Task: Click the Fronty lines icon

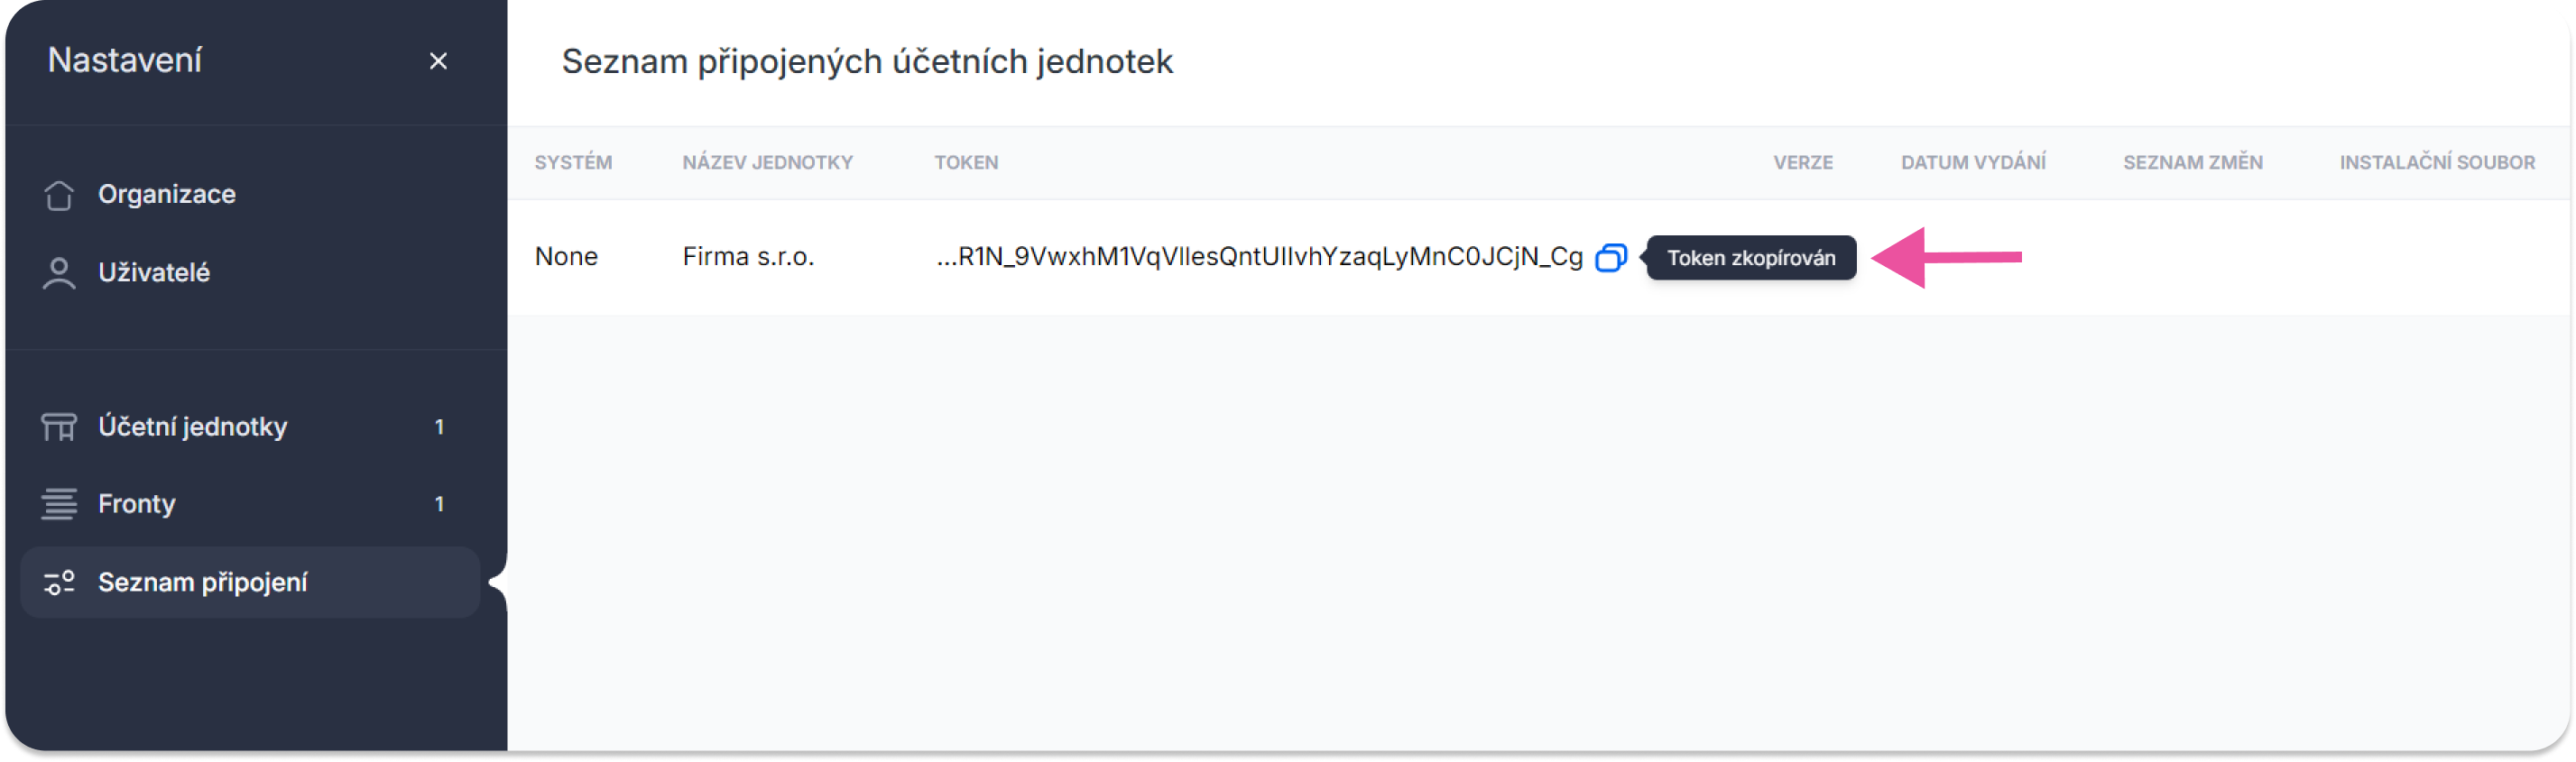Action: pyautogui.click(x=59, y=504)
